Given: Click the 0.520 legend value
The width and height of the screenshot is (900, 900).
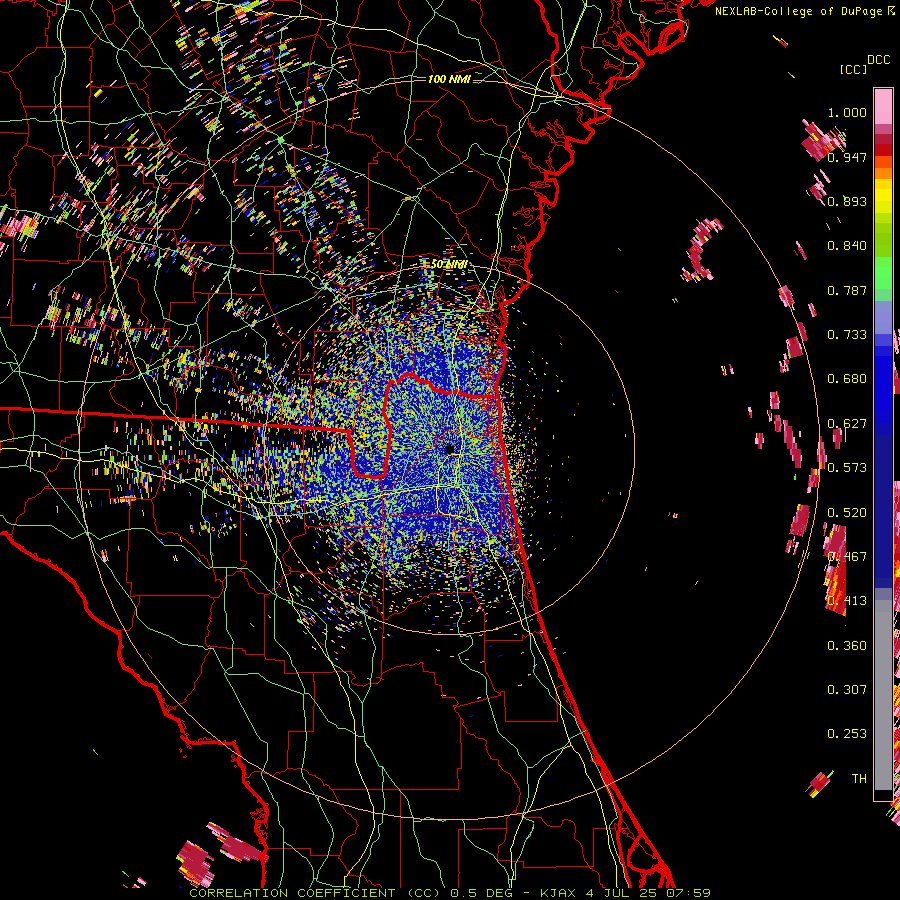Looking at the screenshot, I should 847,513.
